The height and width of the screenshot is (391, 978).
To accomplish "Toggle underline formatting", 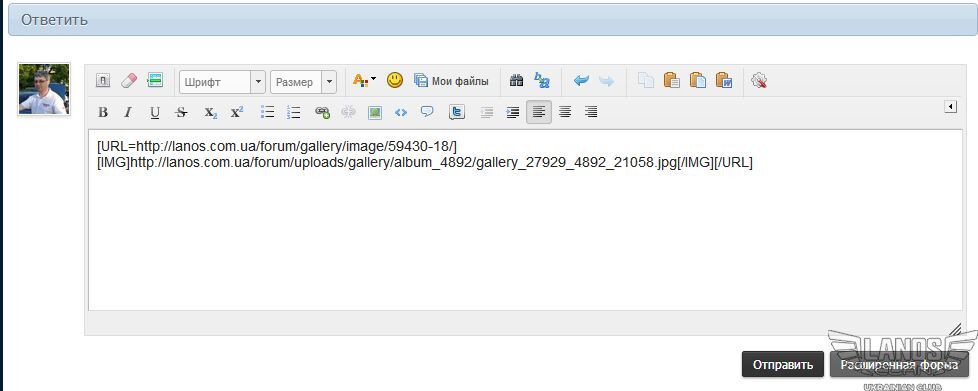I will pyautogui.click(x=155, y=113).
